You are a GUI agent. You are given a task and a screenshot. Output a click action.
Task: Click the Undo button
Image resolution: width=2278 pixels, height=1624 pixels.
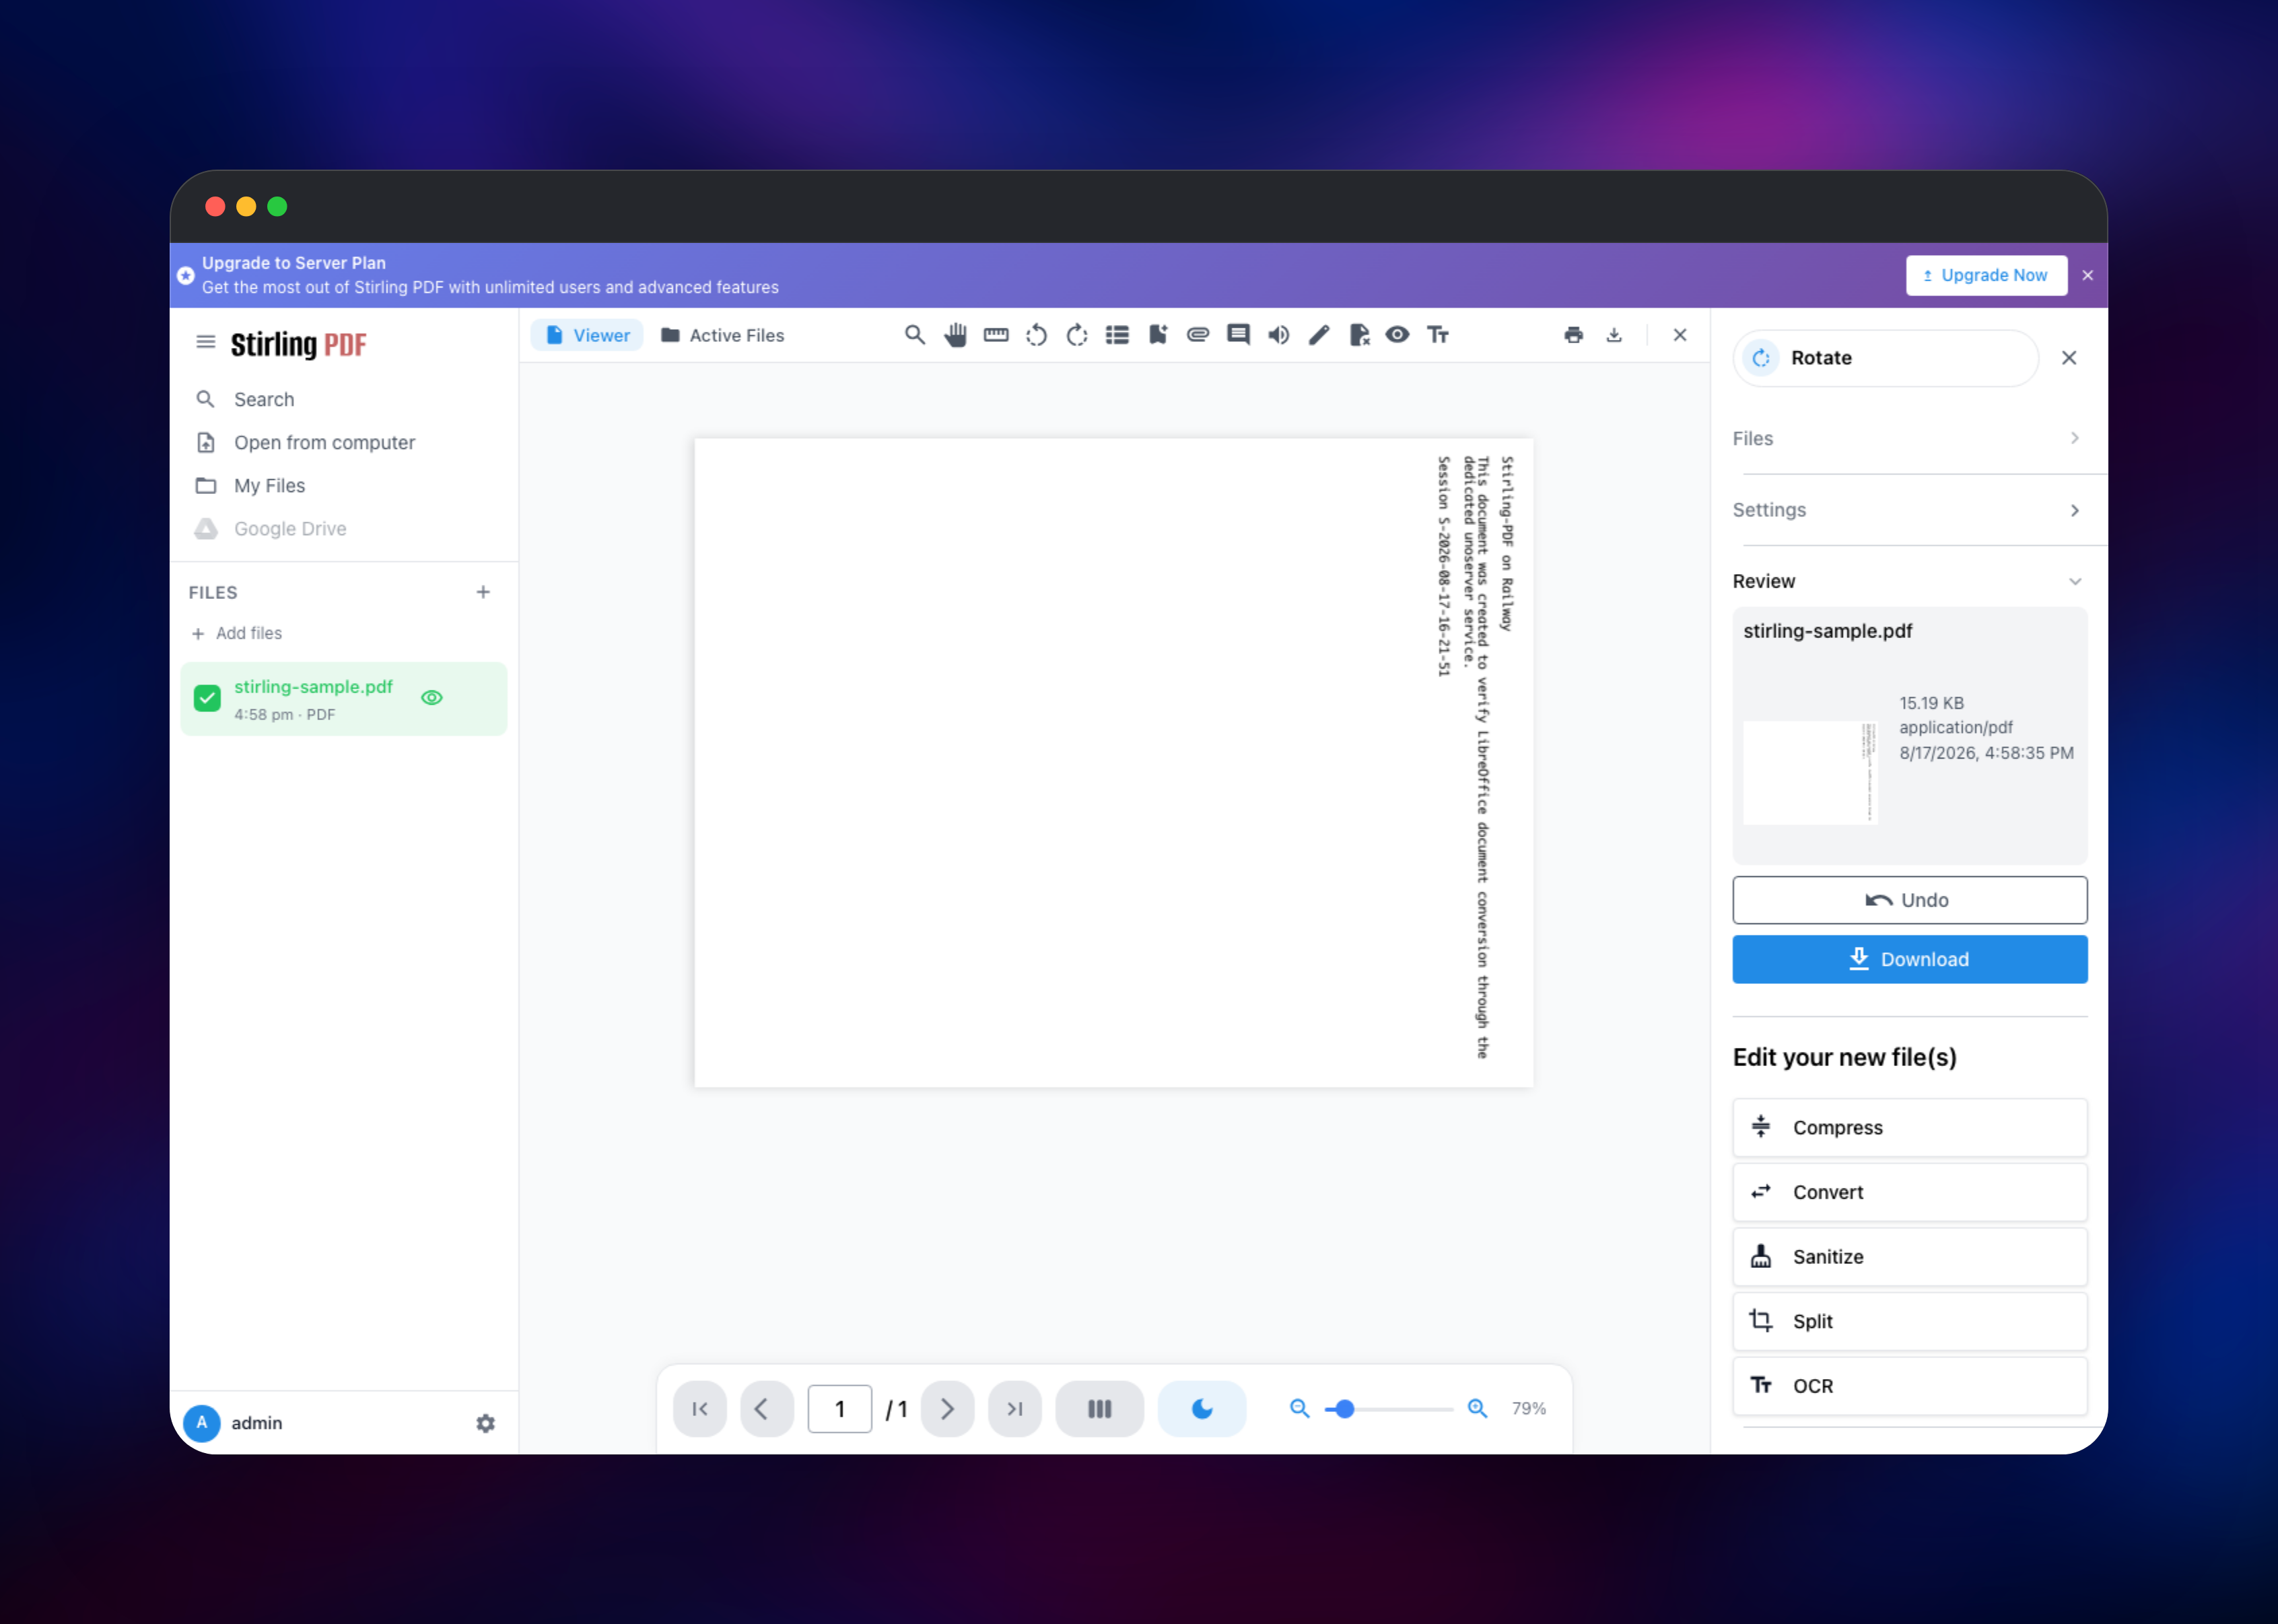click(1910, 900)
